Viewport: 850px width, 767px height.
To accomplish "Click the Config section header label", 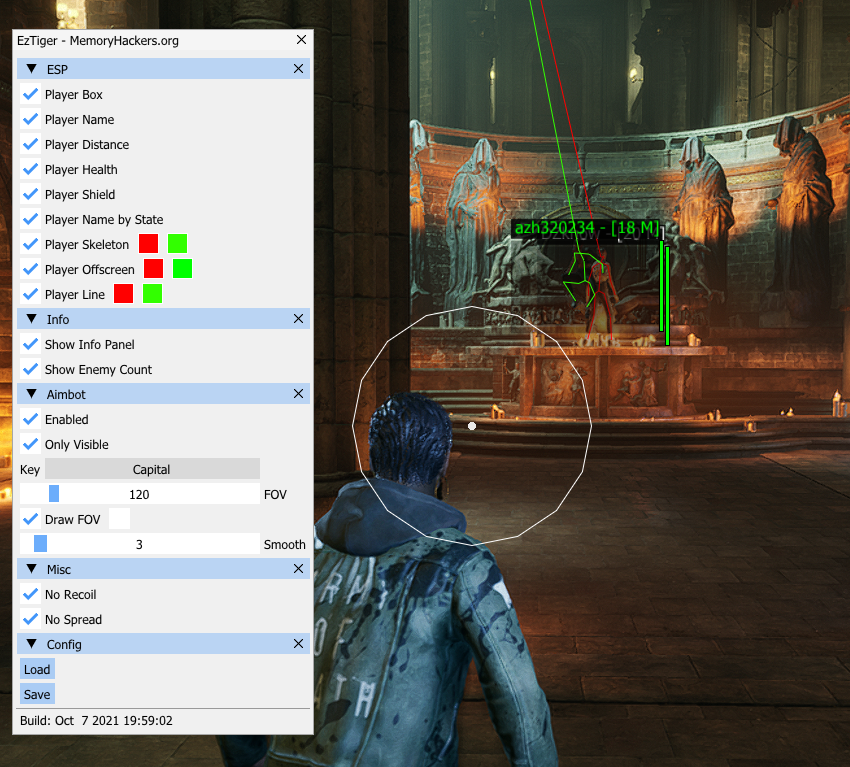I will point(64,644).
